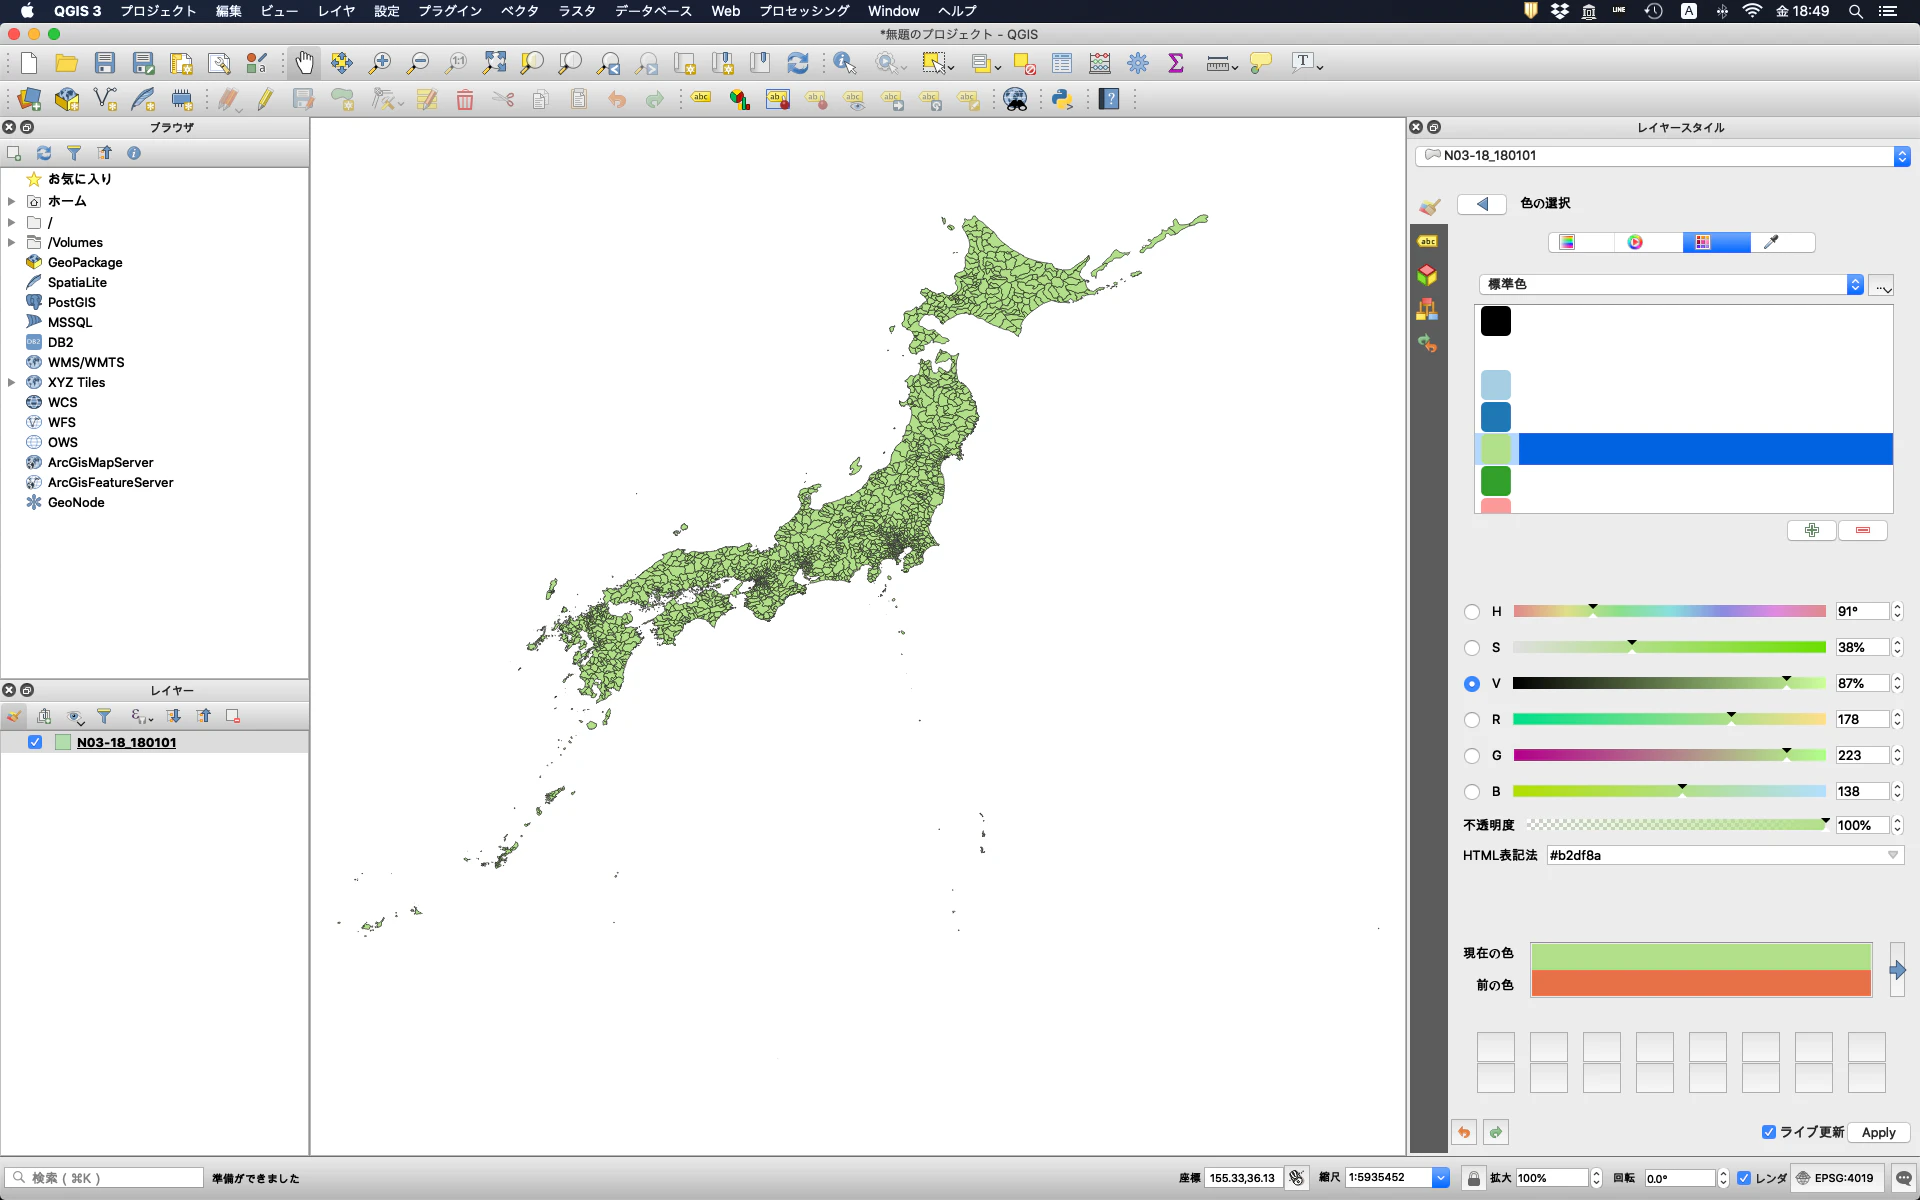Enable the H radio button
The image size is (1920, 1200).
pyautogui.click(x=1472, y=611)
